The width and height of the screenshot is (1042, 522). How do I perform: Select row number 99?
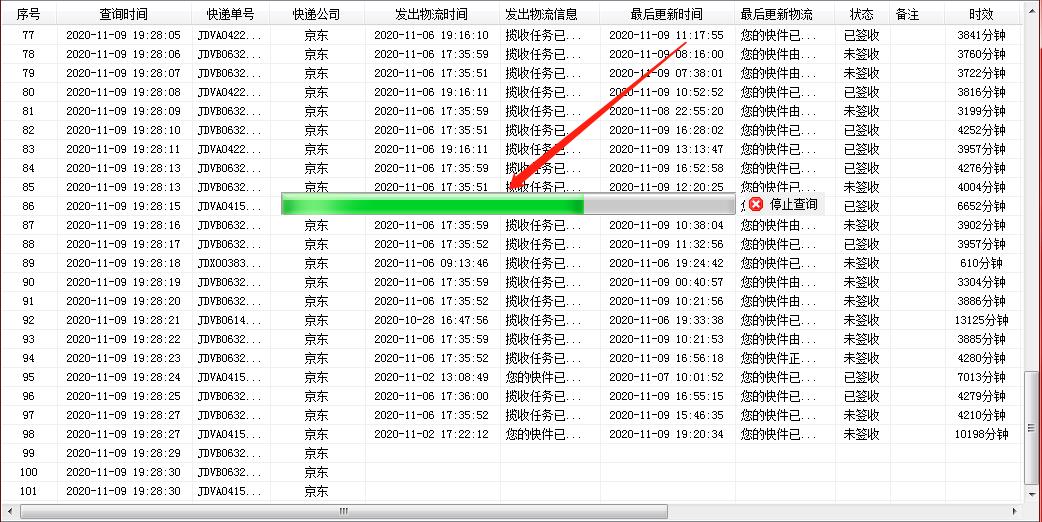[29, 454]
